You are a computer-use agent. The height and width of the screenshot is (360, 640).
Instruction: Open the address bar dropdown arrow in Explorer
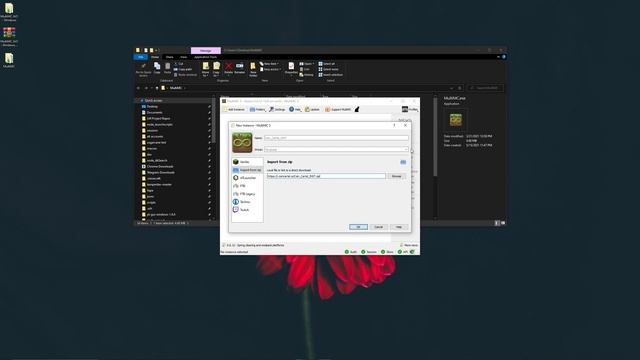(451, 88)
